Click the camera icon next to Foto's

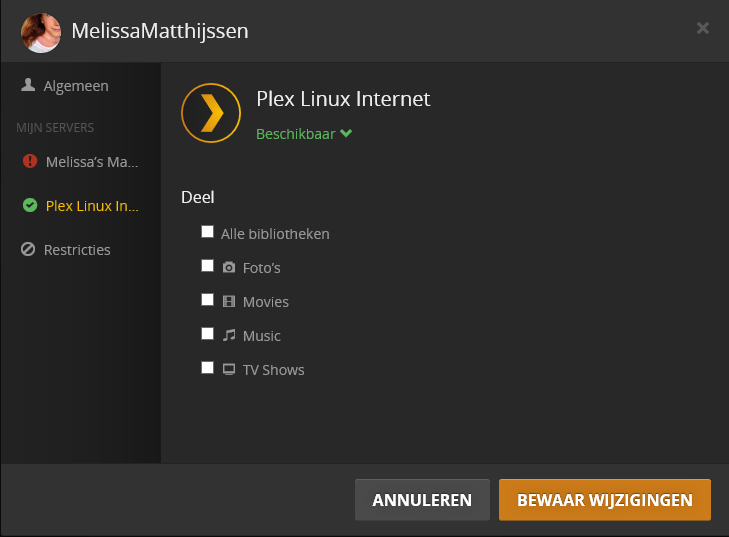click(229, 268)
